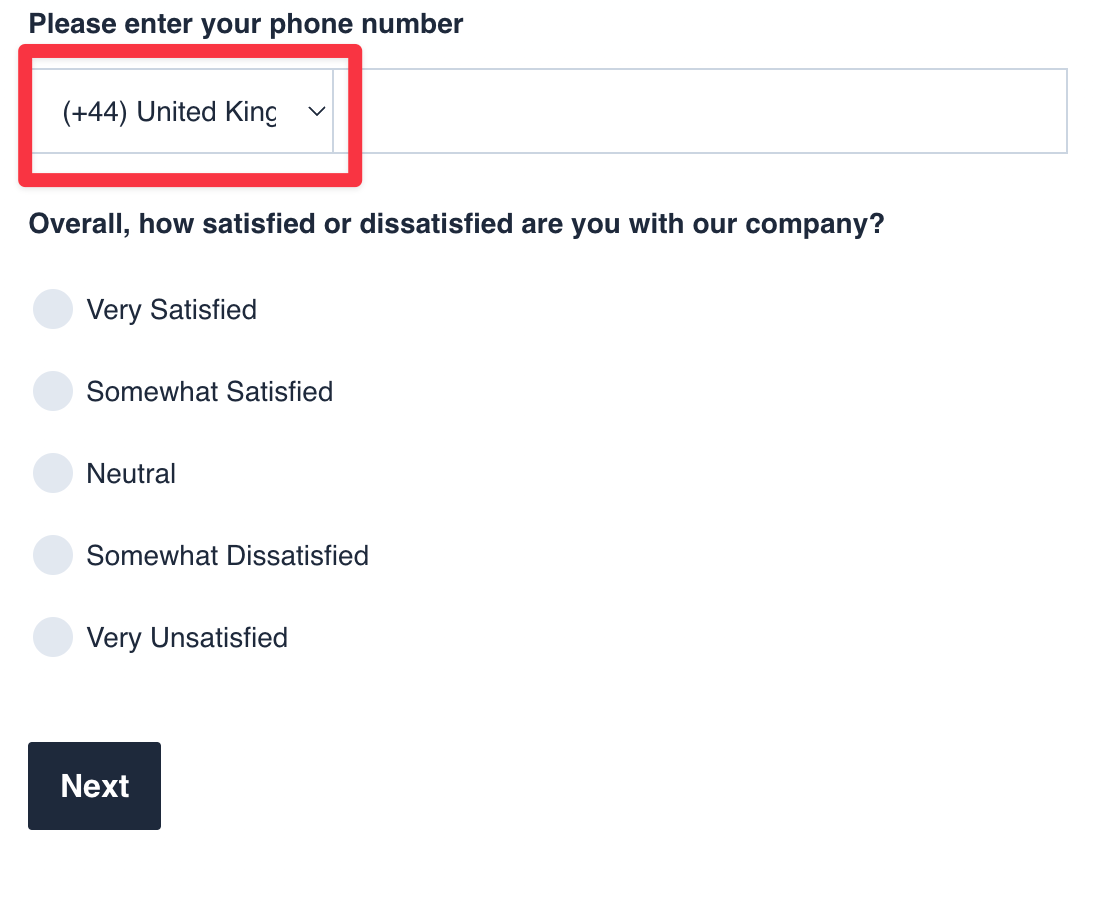Click the "Somewhat Satisfied" label text
Screen dimensions: 1120x906
pyautogui.click(x=209, y=392)
